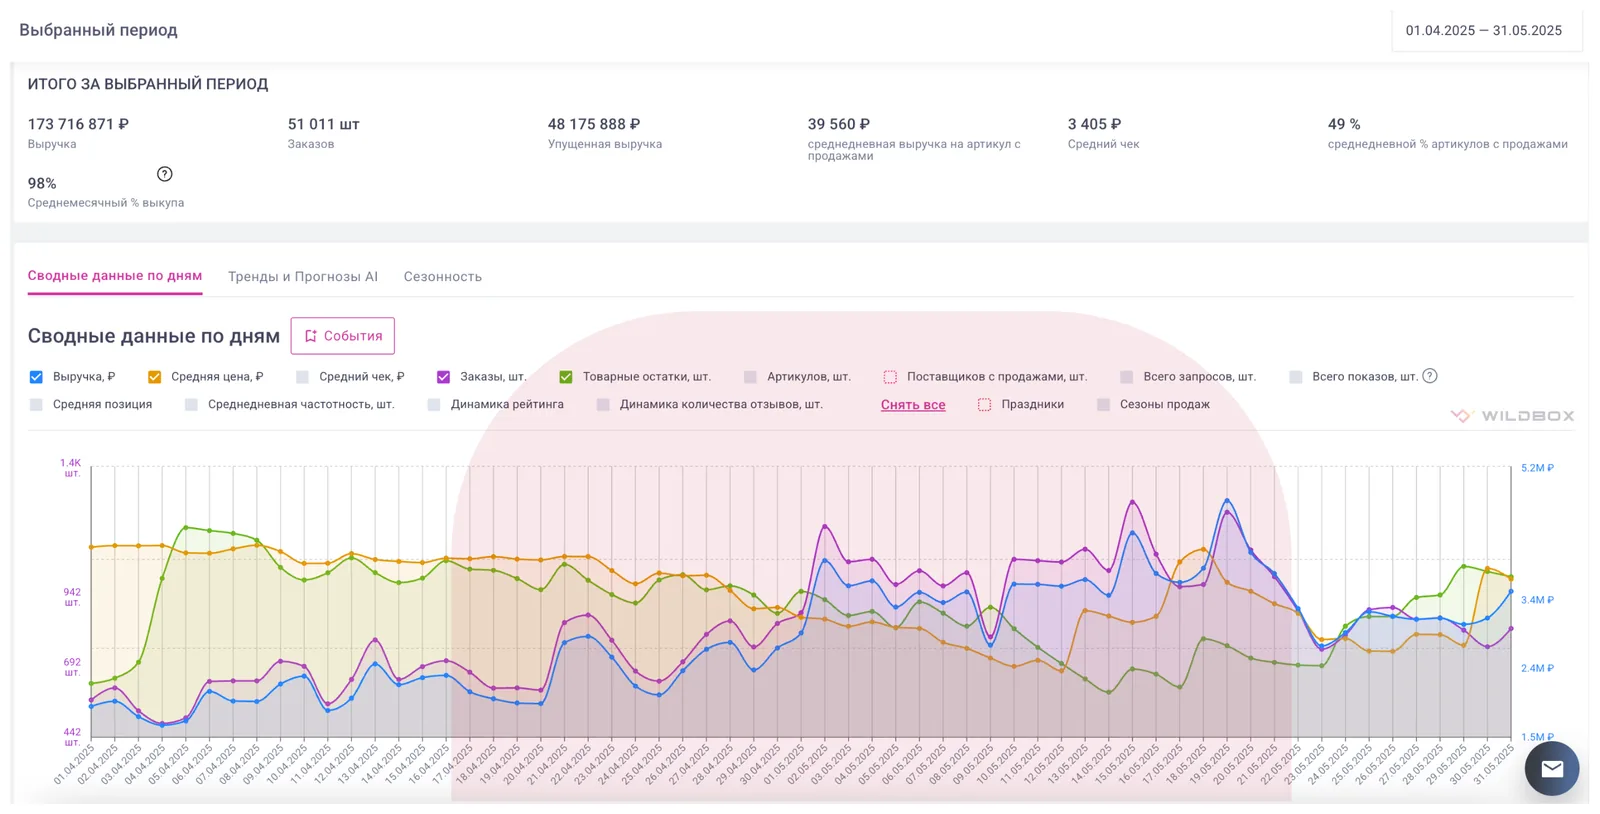Click the Упущенная выручка label
The width and height of the screenshot is (1600, 814).
coord(605,144)
